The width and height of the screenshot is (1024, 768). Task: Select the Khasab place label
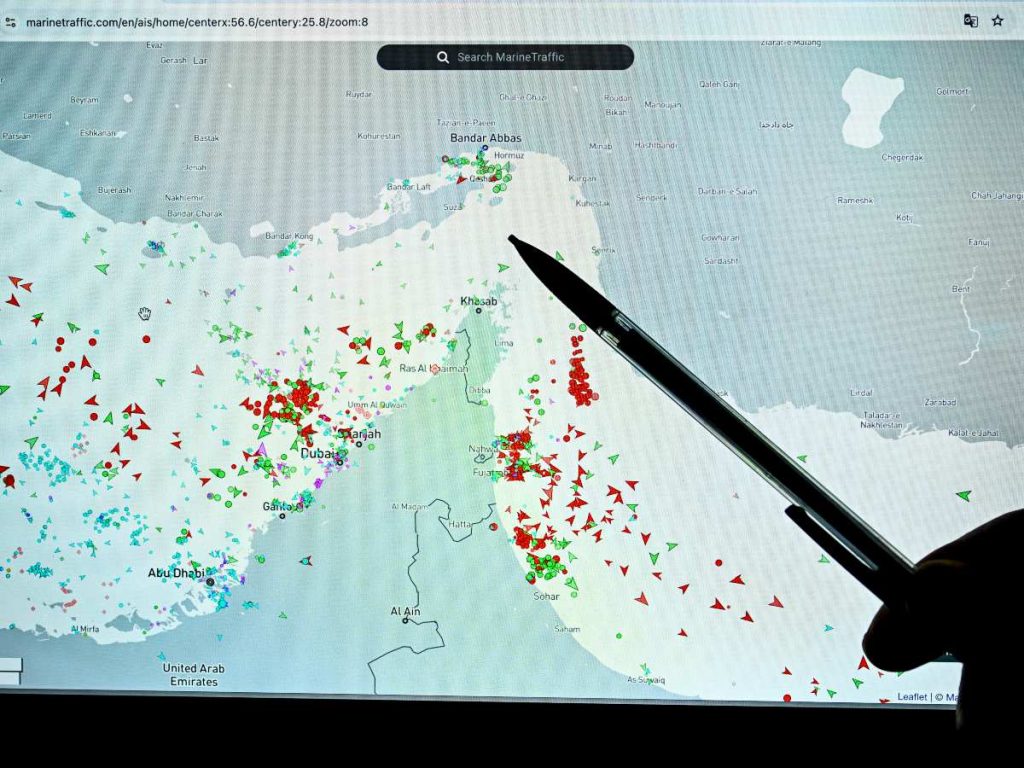tap(479, 300)
